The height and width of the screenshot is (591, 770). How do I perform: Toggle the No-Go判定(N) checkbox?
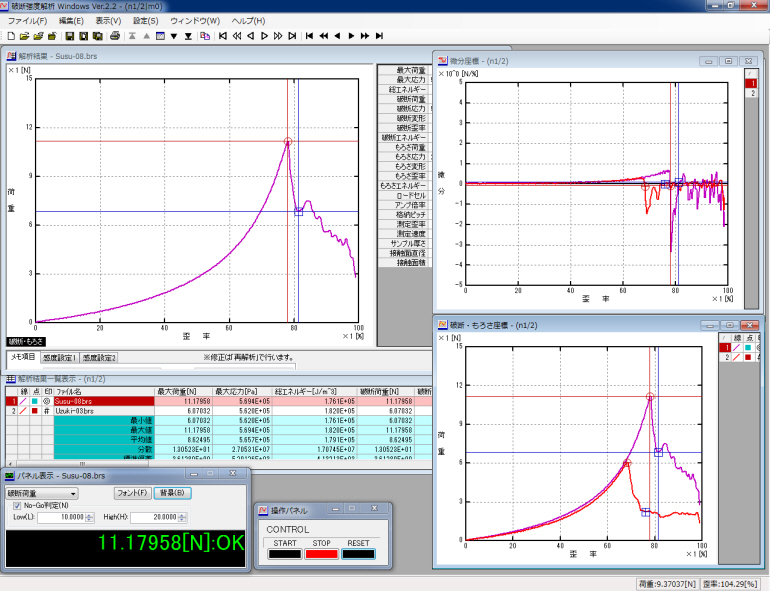(16, 506)
